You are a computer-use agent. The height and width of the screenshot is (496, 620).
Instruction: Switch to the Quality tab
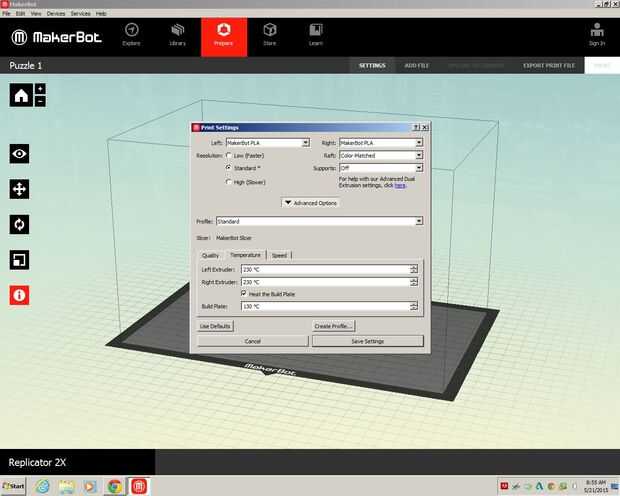pos(210,256)
